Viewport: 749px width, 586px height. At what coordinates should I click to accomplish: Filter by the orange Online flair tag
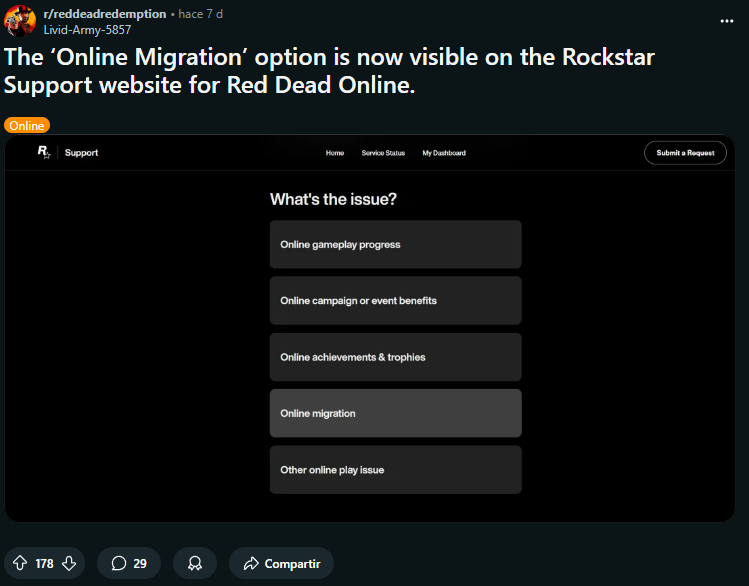(27, 126)
